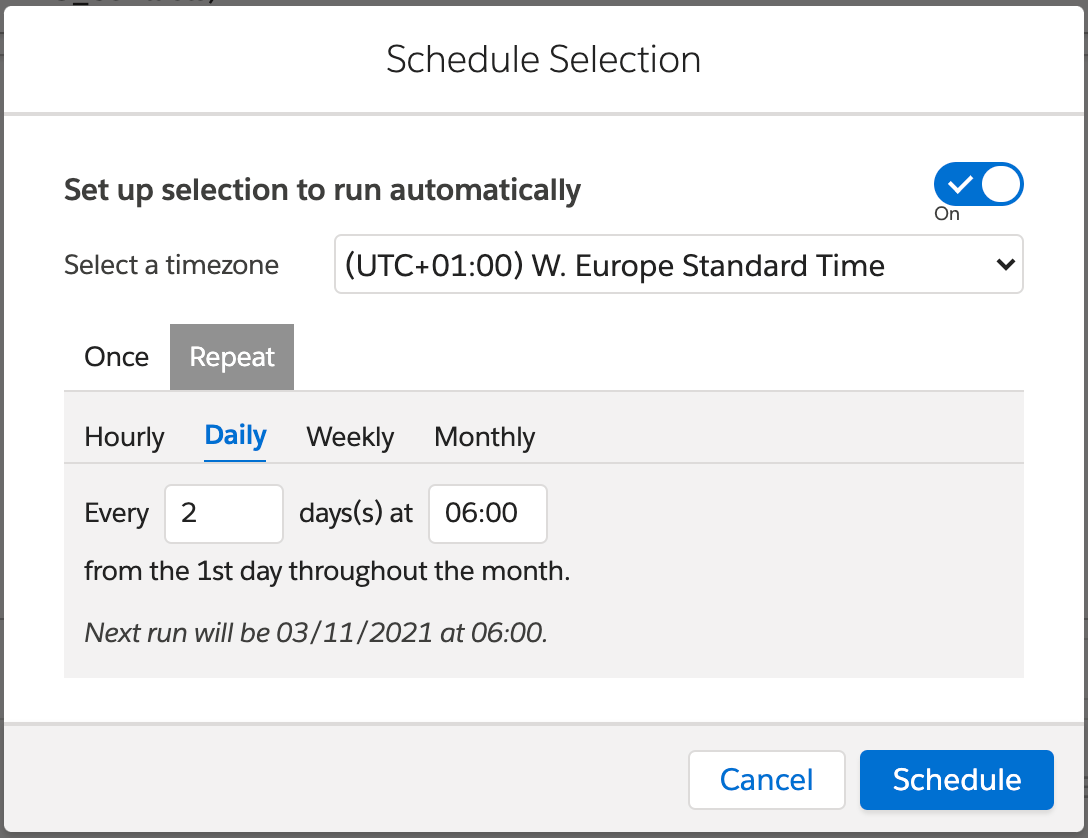Click the 'Next run will be' message
Screen dimensions: 1088x838
tap(316, 633)
